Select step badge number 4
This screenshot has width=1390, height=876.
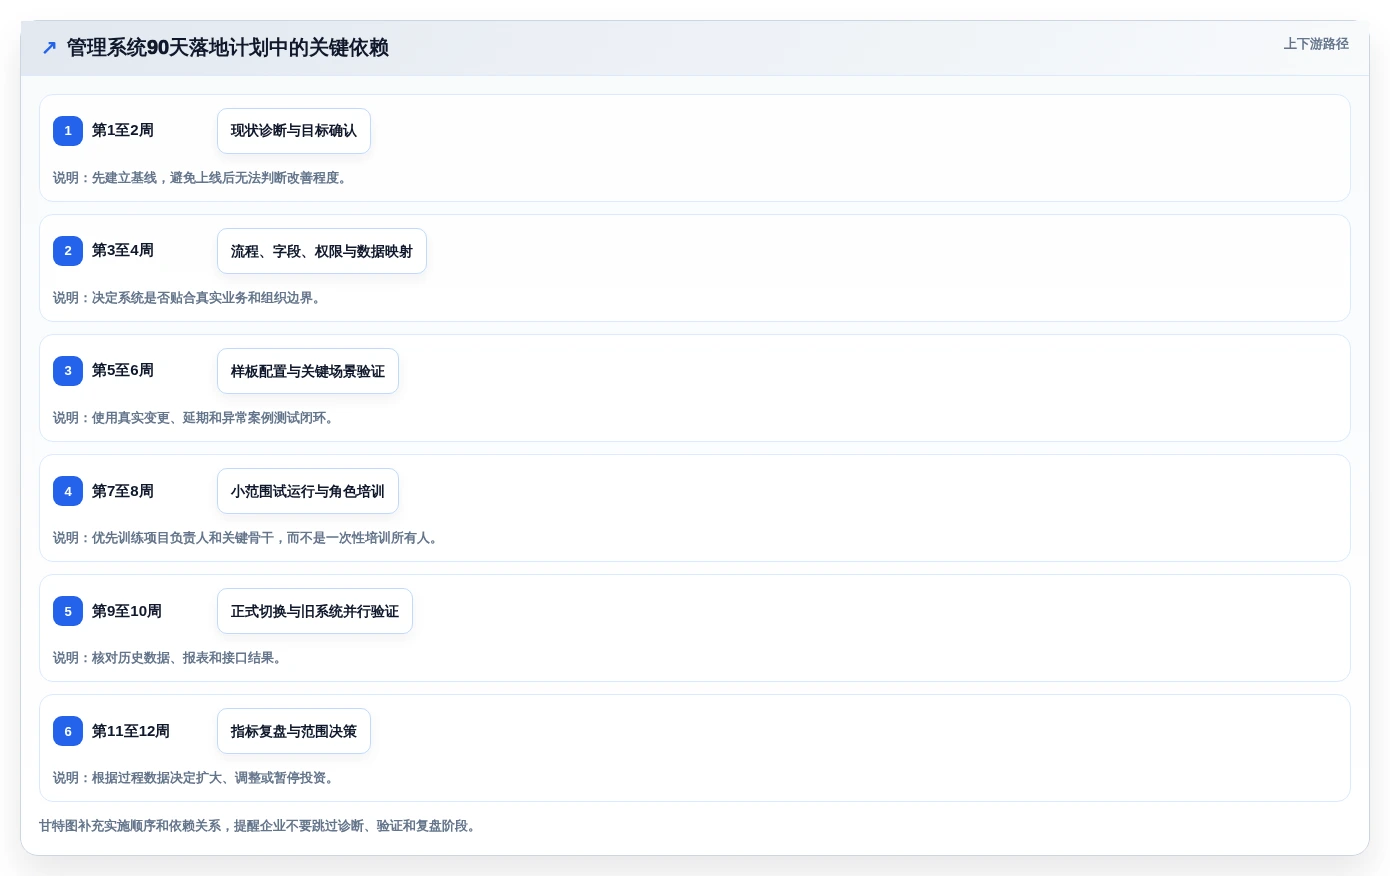coord(68,491)
